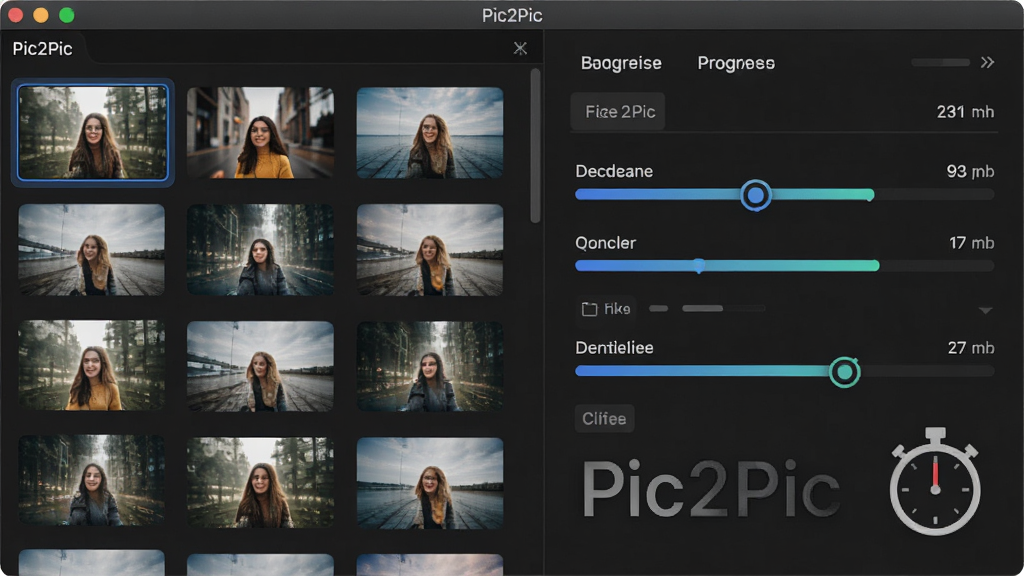Select first row waterfront pier thumbnail
The width and height of the screenshot is (1024, 576).
(430, 133)
